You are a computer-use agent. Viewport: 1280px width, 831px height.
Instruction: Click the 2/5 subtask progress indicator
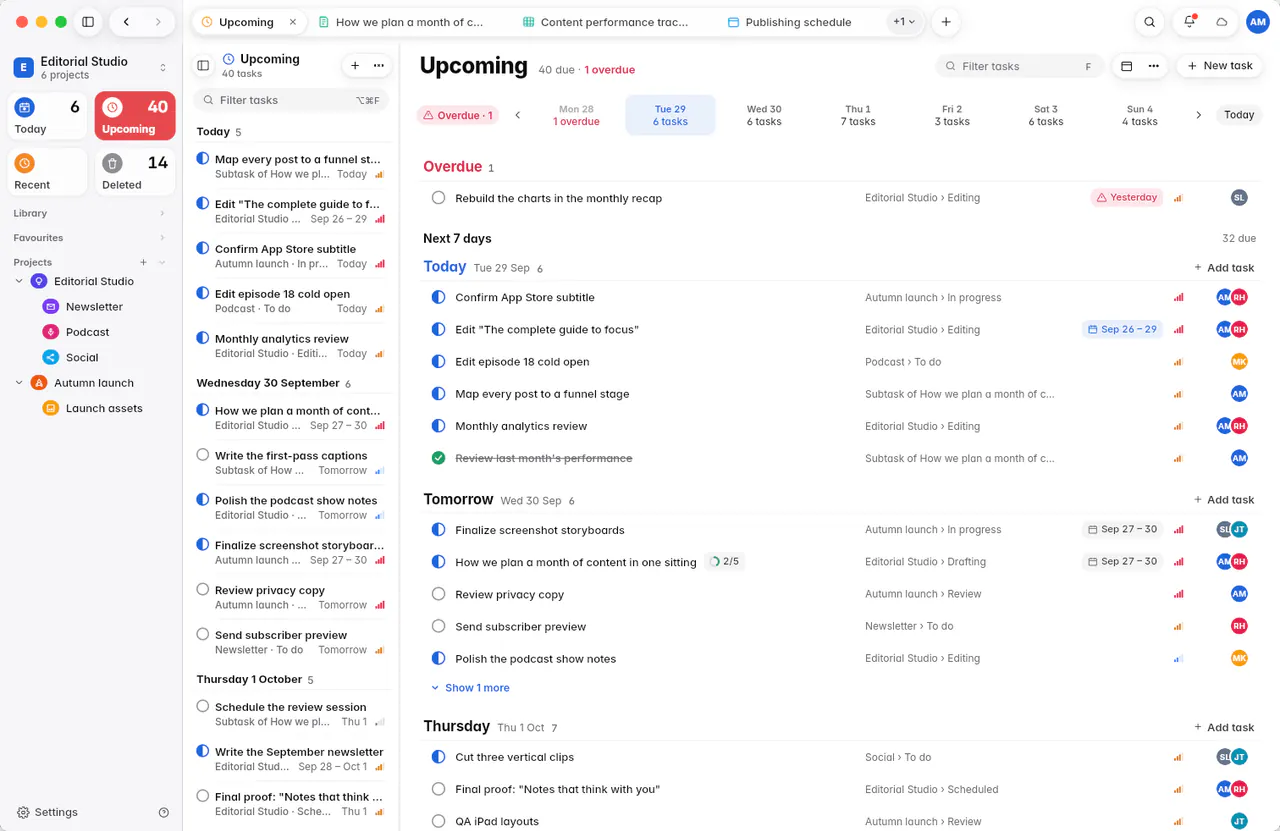coord(724,562)
